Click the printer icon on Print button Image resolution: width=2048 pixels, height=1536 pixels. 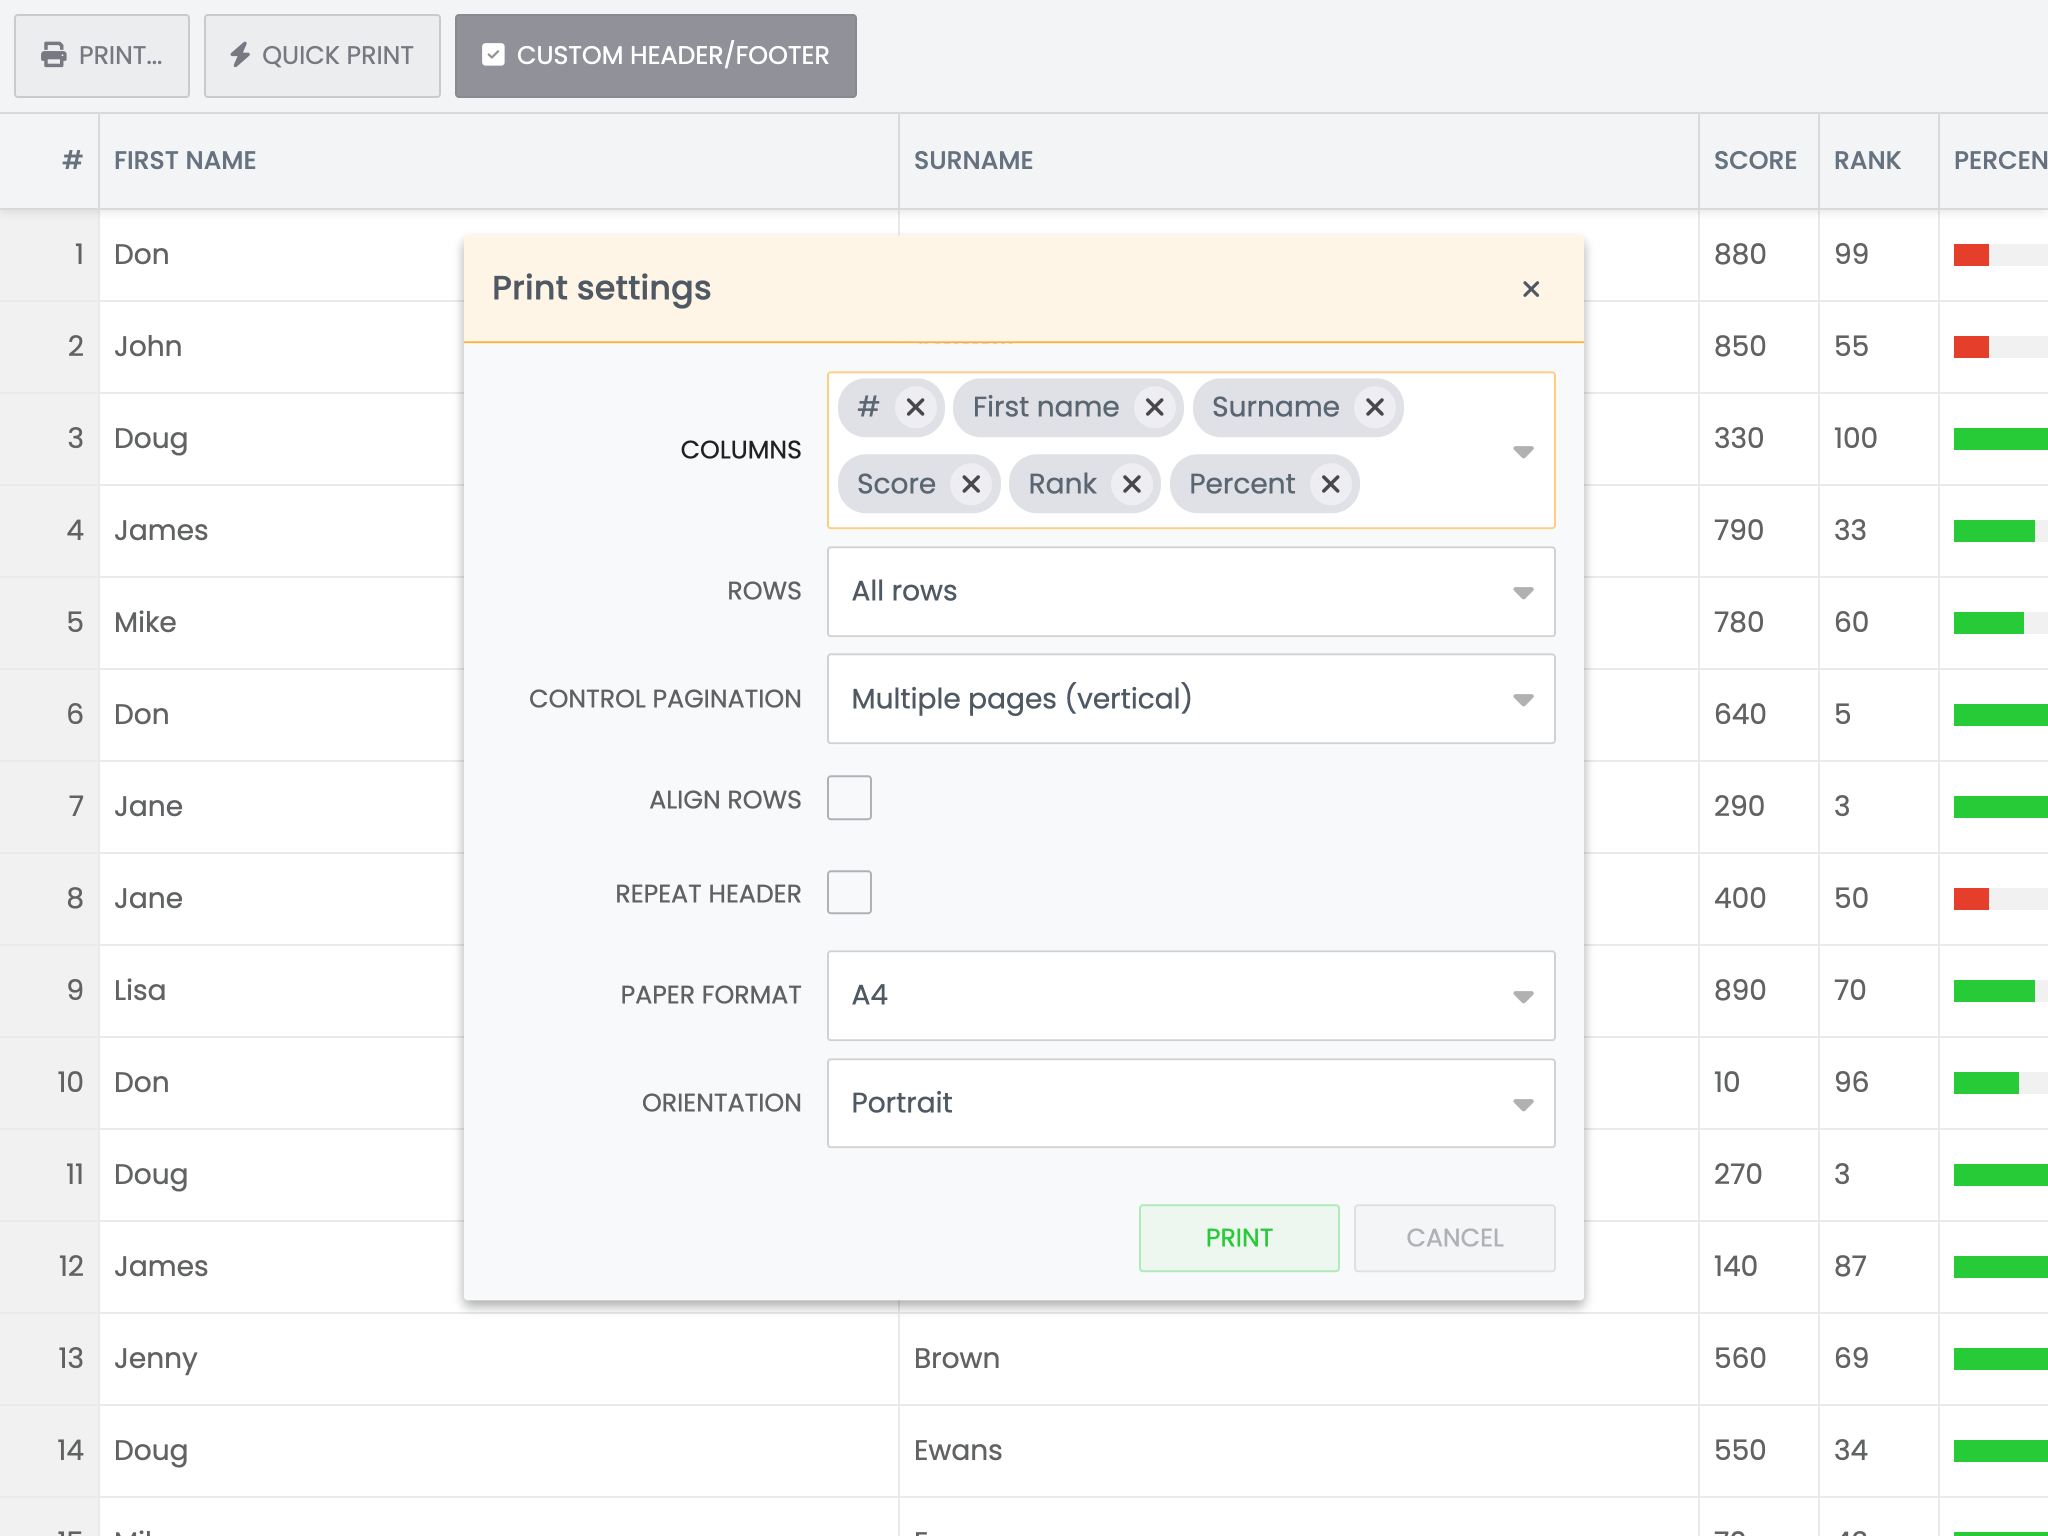(x=54, y=55)
